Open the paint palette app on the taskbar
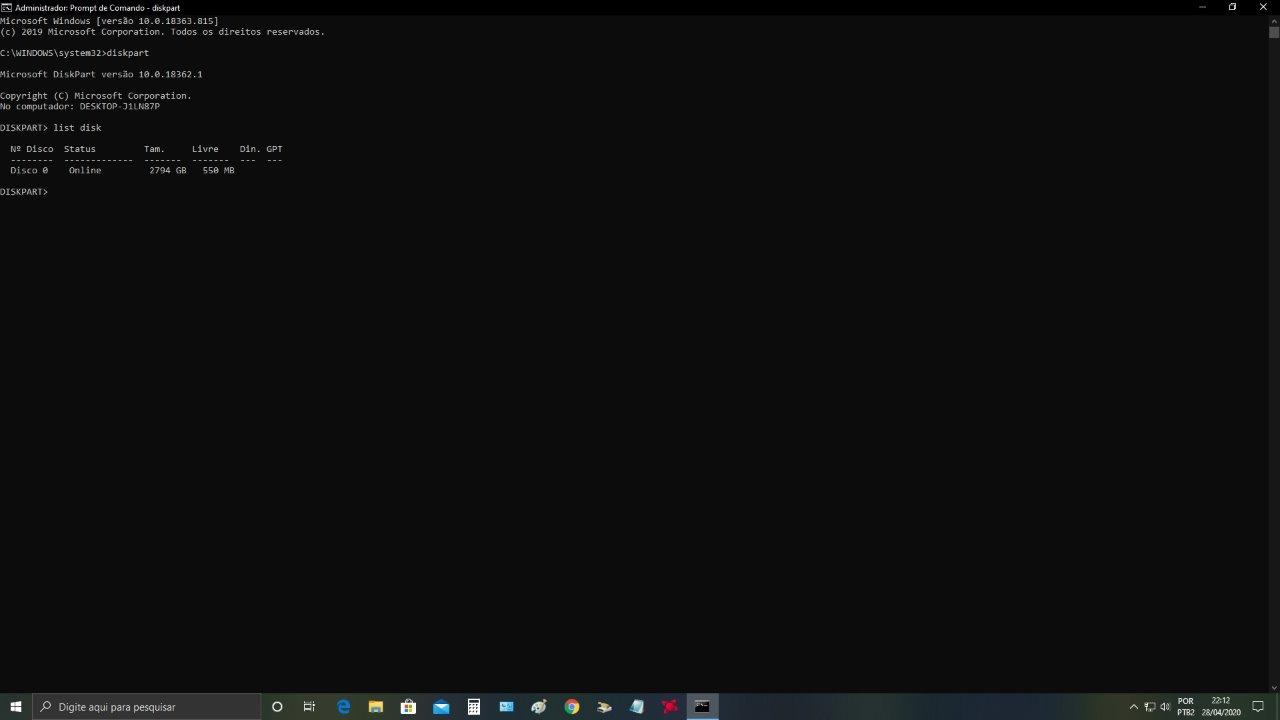Viewport: 1280px width, 720px height. pos(539,707)
